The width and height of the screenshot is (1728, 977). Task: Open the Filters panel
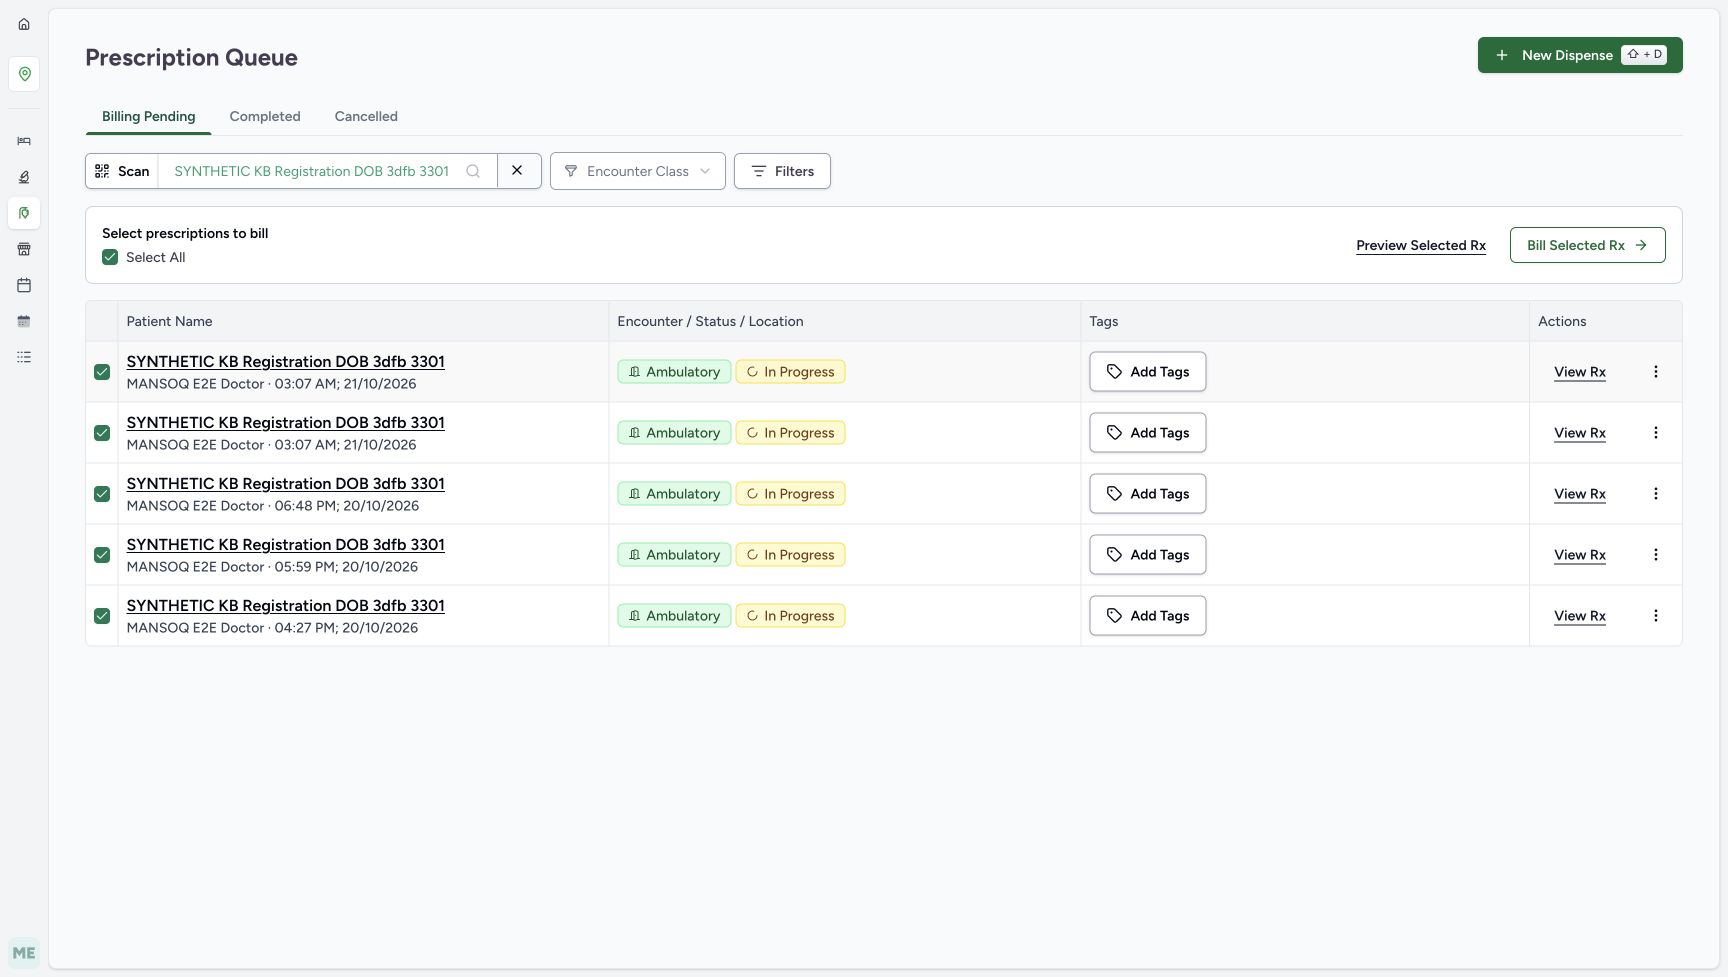(782, 171)
